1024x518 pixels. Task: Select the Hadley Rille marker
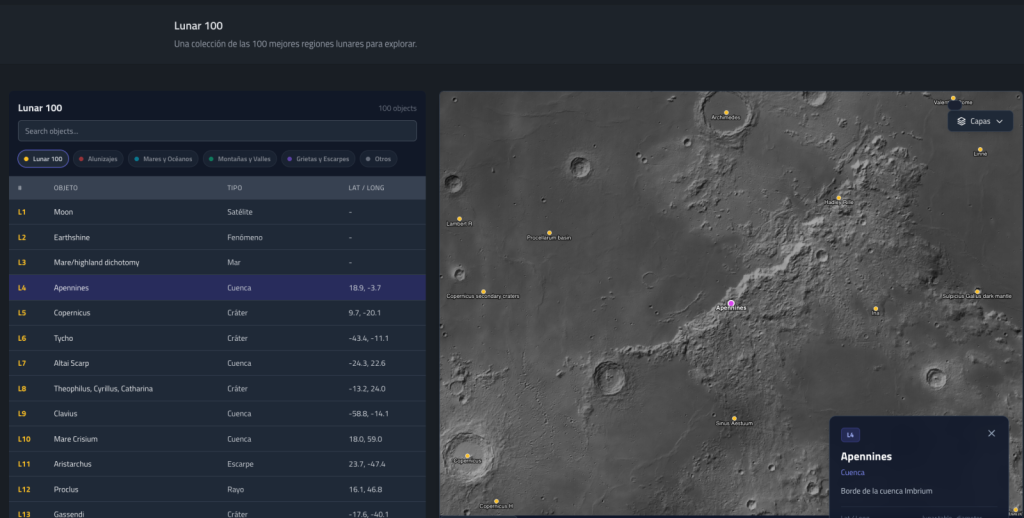[x=839, y=197]
